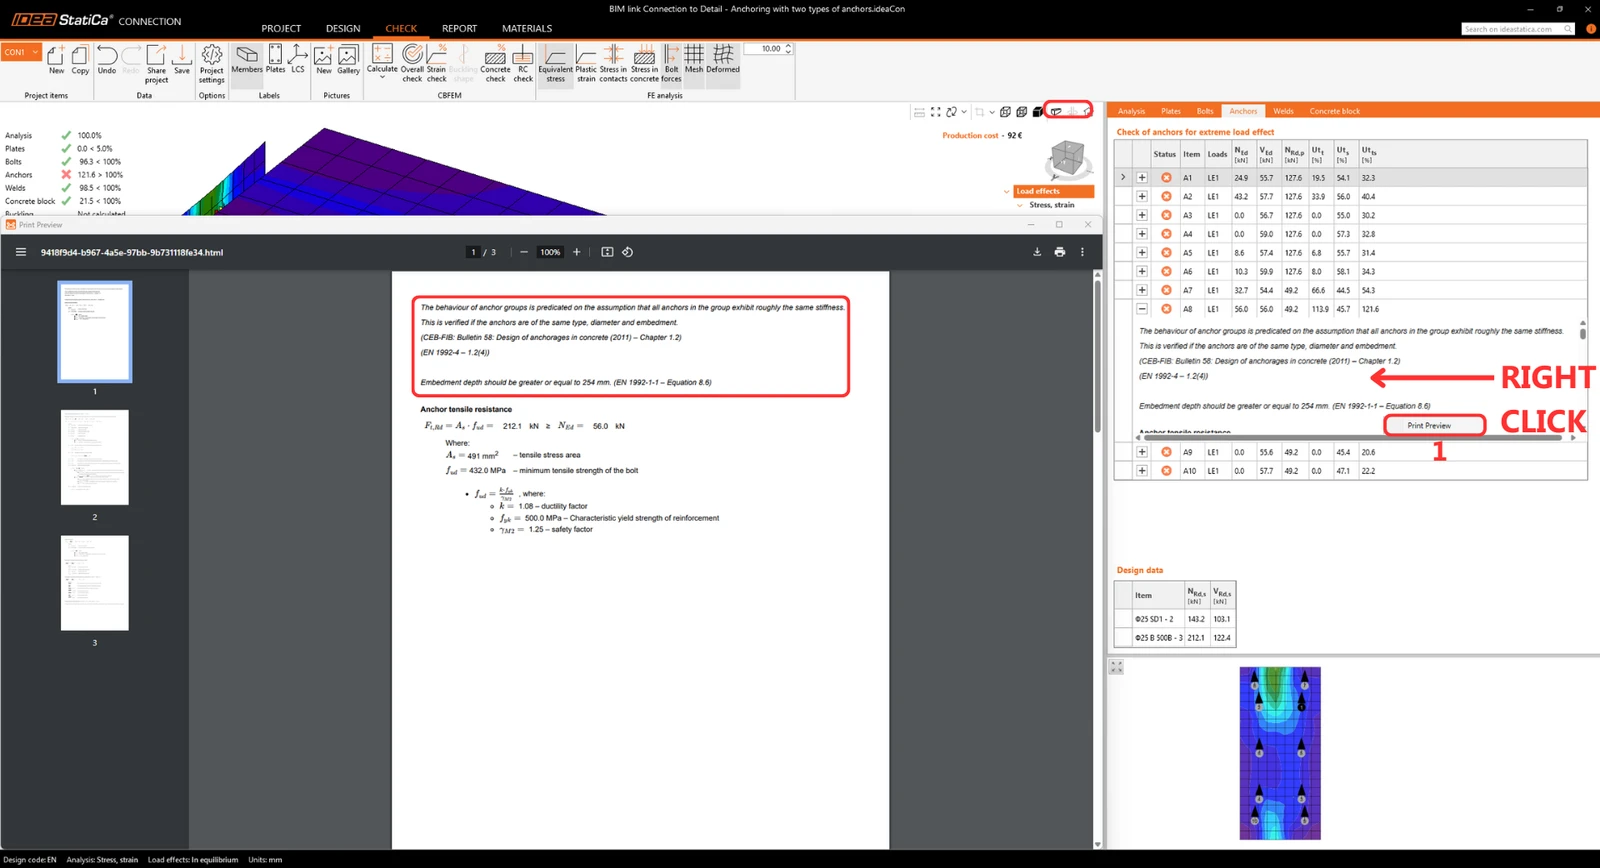Switch to the Welds results tab
This screenshot has height=868, width=1600.
pos(1283,111)
